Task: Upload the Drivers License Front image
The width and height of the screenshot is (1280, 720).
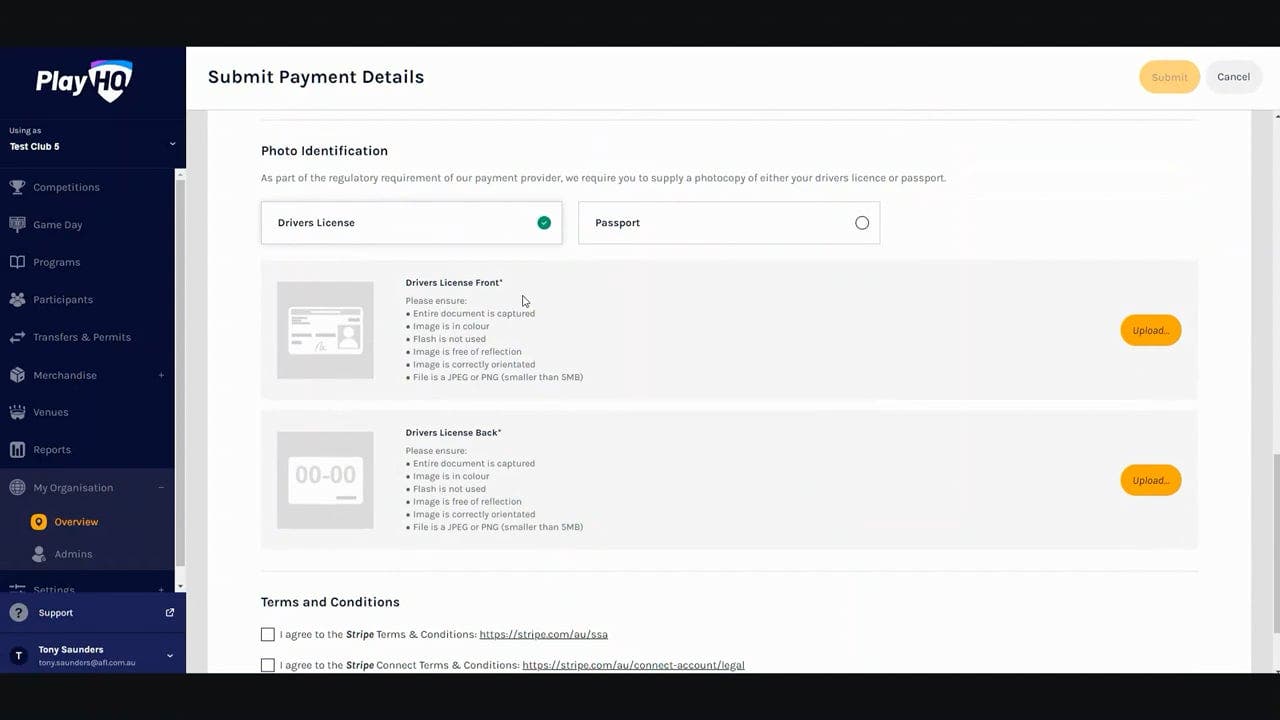Action: pyautogui.click(x=1150, y=330)
